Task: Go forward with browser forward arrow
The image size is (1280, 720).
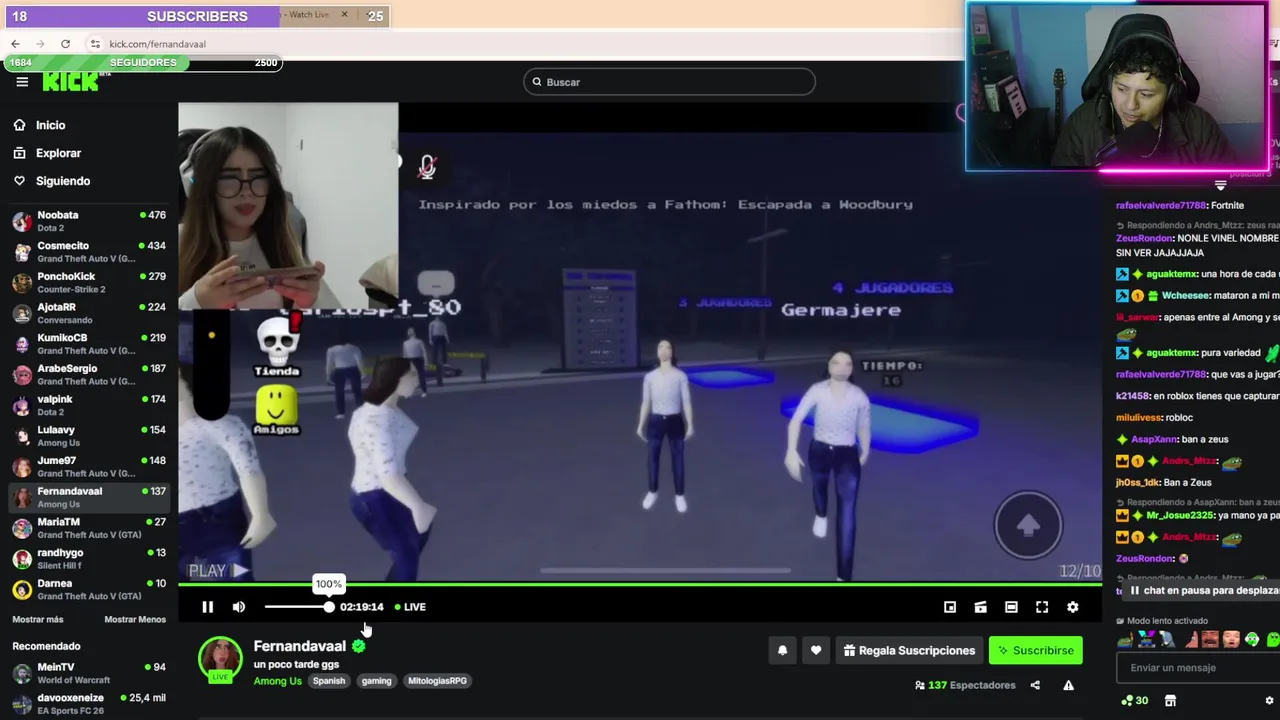Action: point(40,44)
